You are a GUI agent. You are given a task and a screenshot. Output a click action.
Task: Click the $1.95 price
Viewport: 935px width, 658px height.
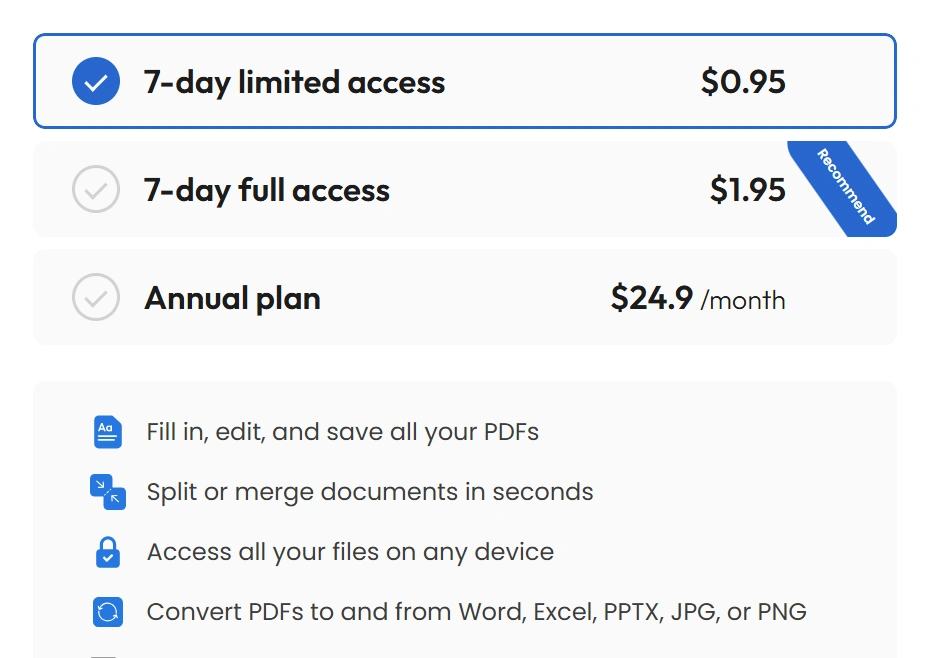[x=747, y=190]
